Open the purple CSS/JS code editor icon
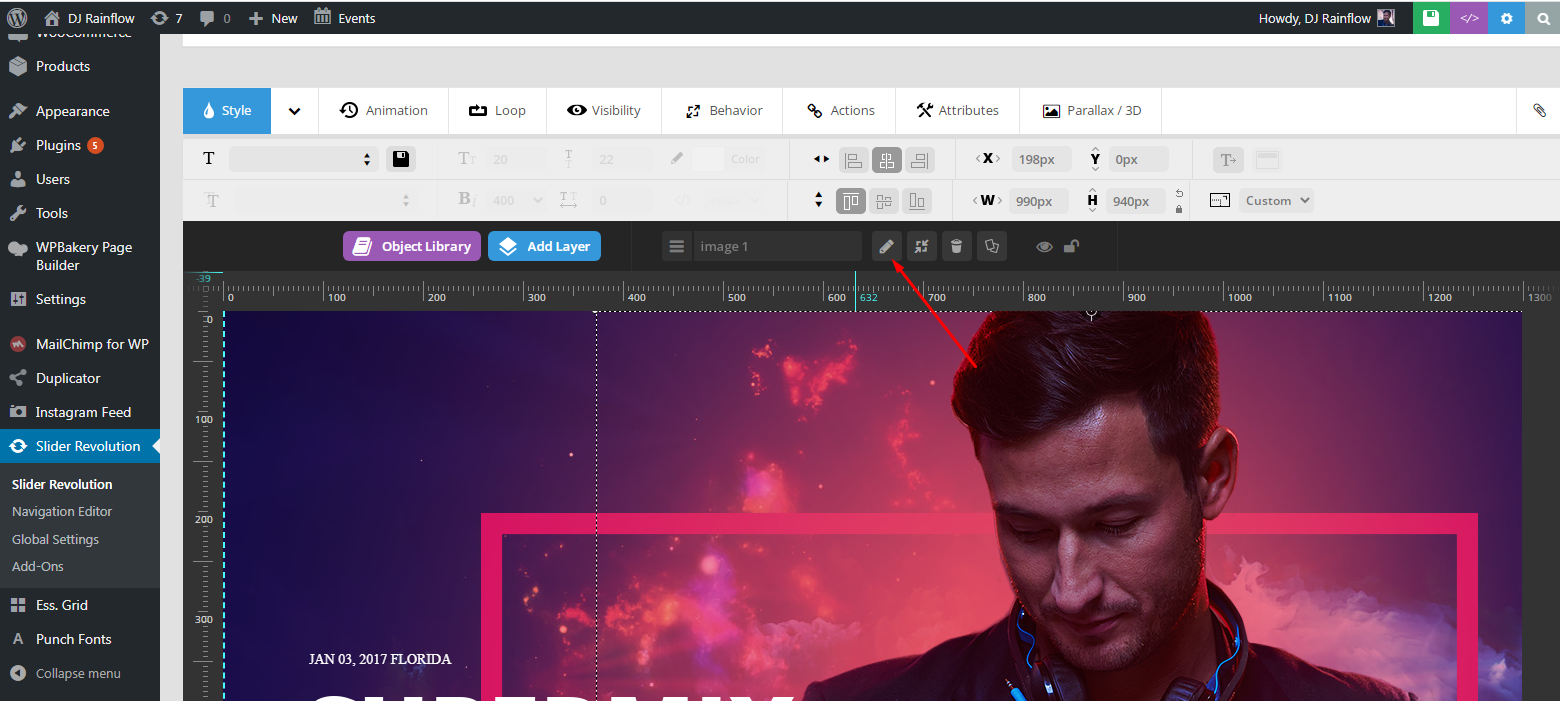The width and height of the screenshot is (1560, 701). point(1468,18)
